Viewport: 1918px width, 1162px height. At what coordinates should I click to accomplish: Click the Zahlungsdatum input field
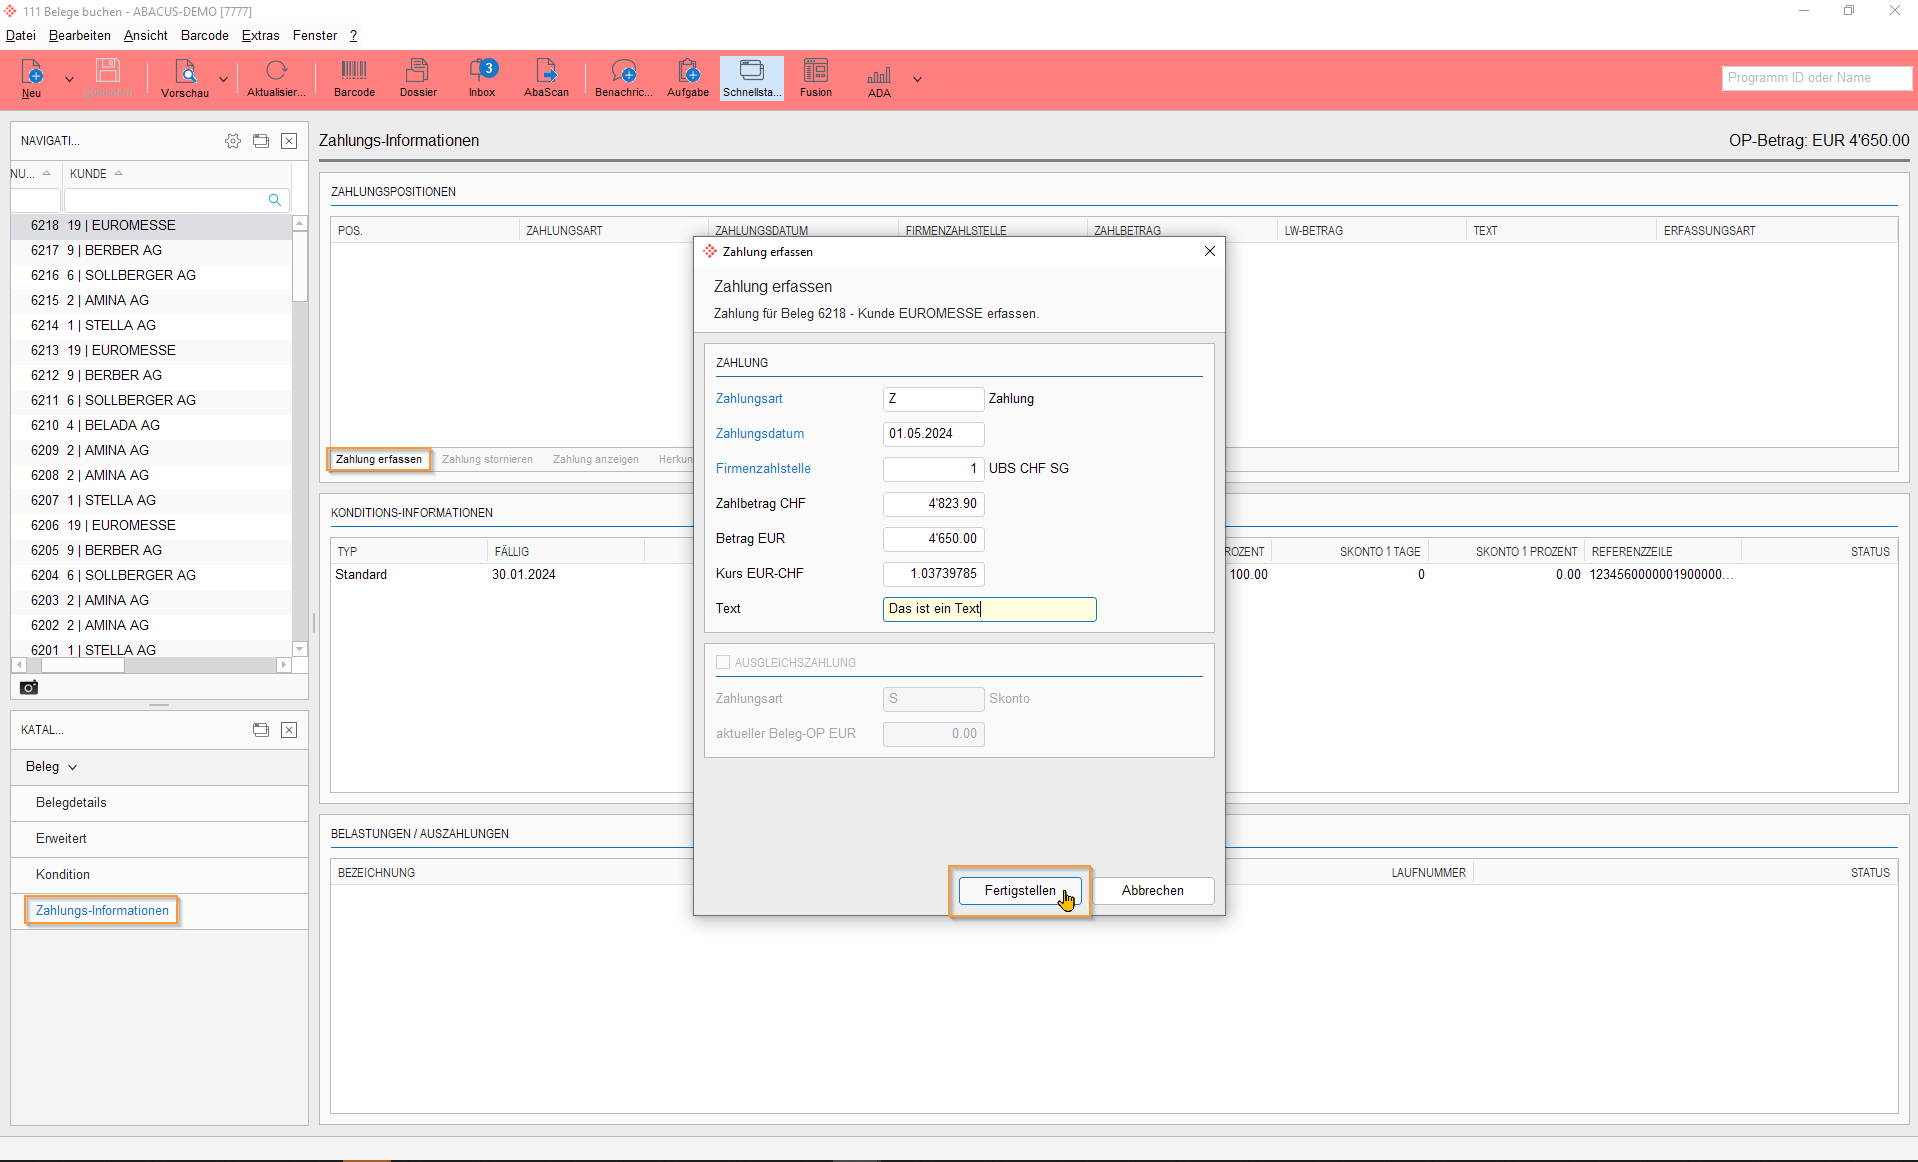click(x=932, y=433)
